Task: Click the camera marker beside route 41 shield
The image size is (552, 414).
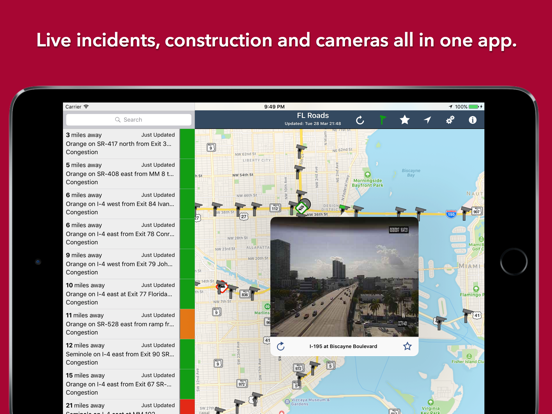Action: pos(468,315)
